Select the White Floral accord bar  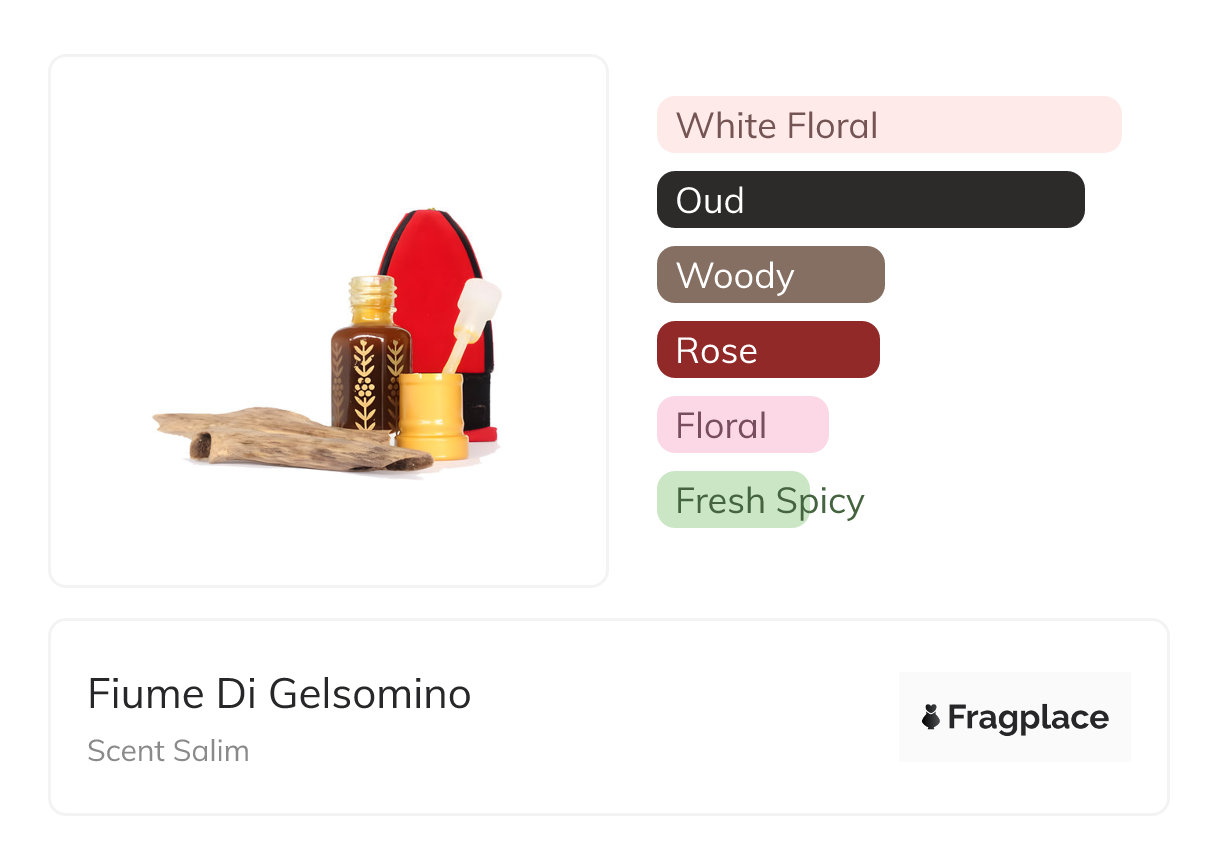pyautogui.click(x=888, y=125)
